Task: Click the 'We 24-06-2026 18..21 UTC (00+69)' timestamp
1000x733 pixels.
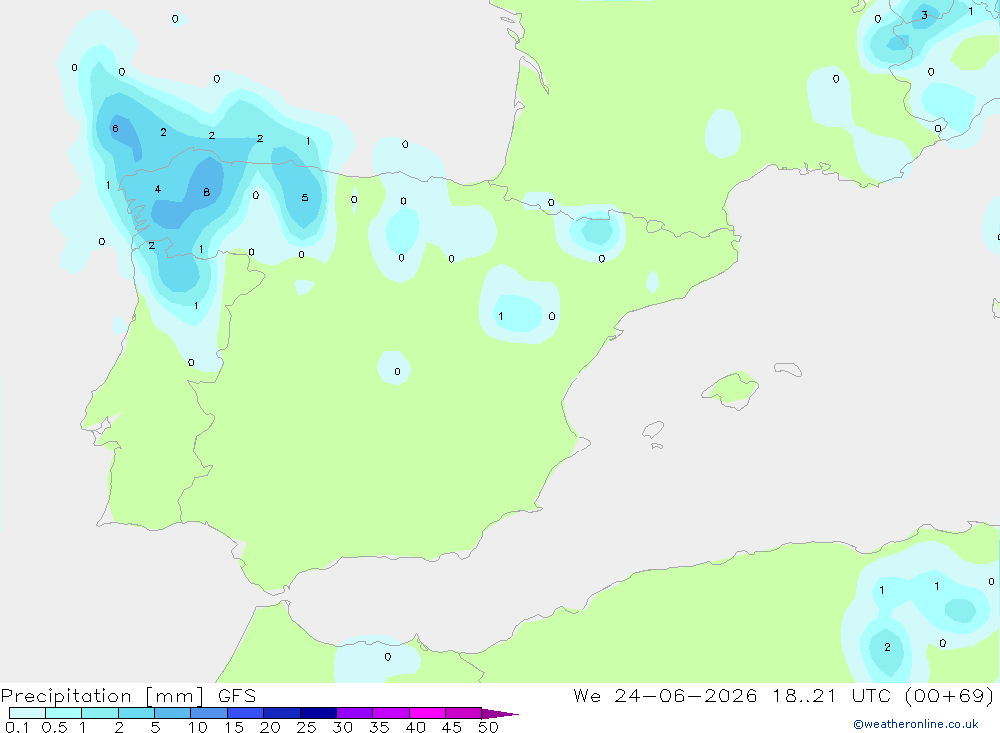Action: pos(784,695)
